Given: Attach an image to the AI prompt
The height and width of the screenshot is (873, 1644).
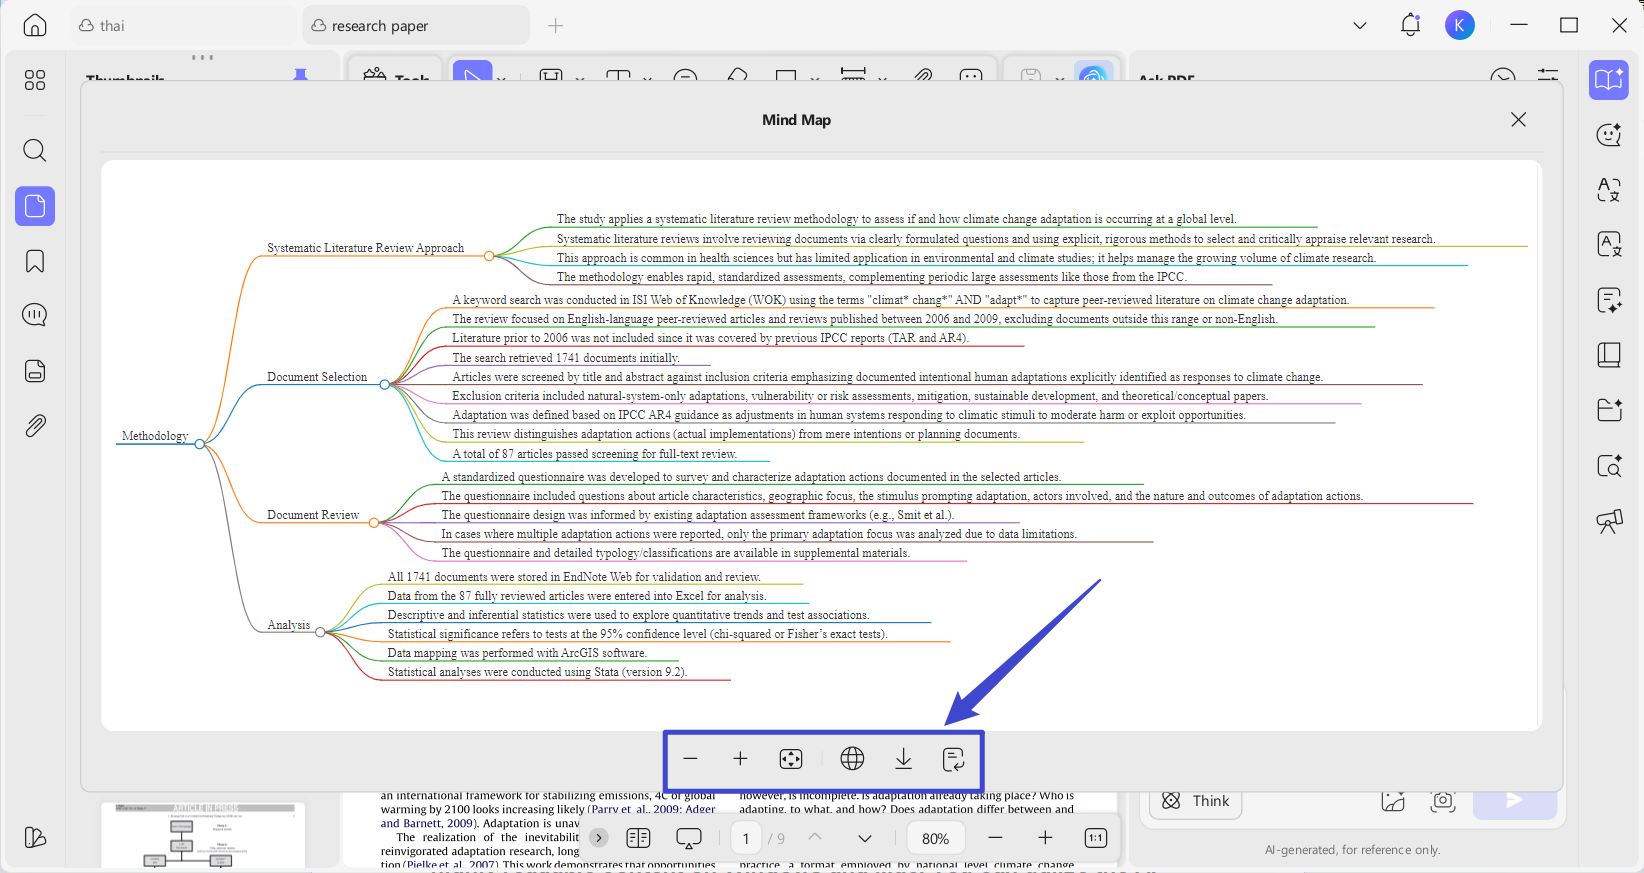Looking at the screenshot, I should (1393, 801).
